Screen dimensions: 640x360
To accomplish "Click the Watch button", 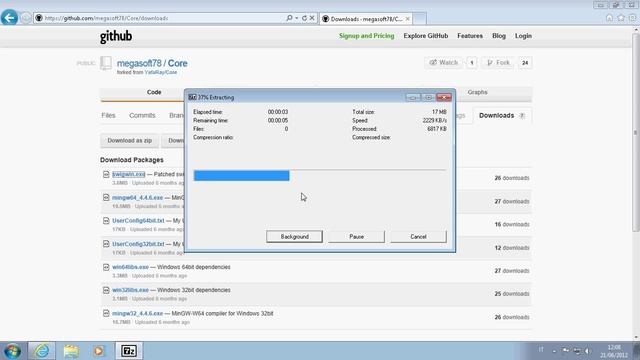I will coord(444,62).
